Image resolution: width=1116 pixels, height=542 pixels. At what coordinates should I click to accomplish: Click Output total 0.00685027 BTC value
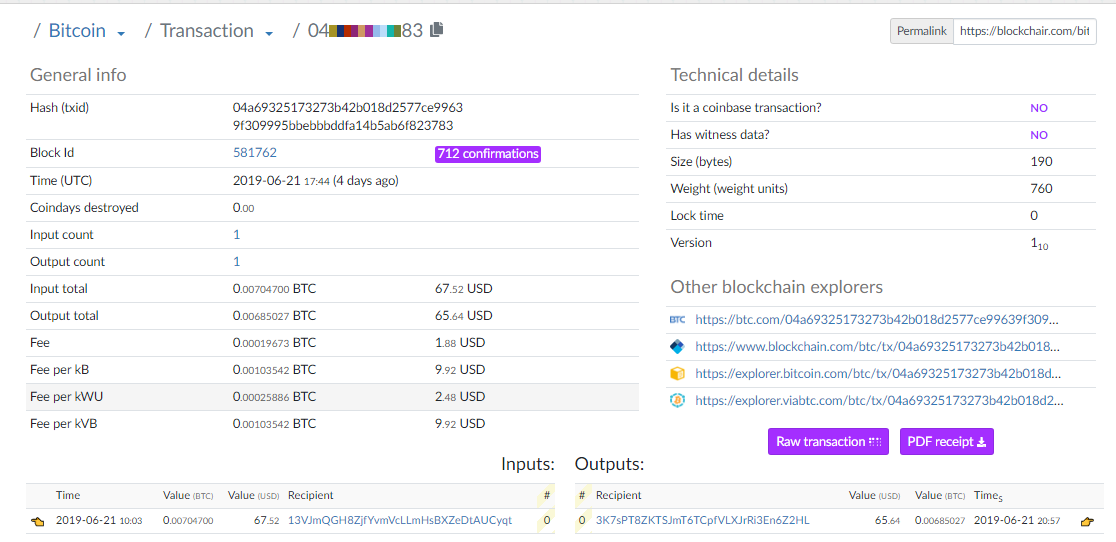click(x=275, y=315)
